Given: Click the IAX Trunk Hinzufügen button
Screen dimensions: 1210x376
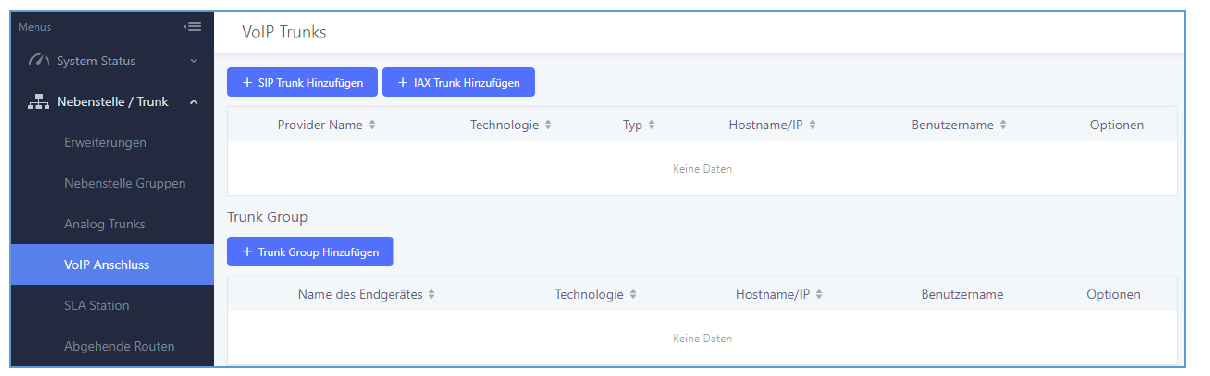Looking at the screenshot, I should 458,82.
